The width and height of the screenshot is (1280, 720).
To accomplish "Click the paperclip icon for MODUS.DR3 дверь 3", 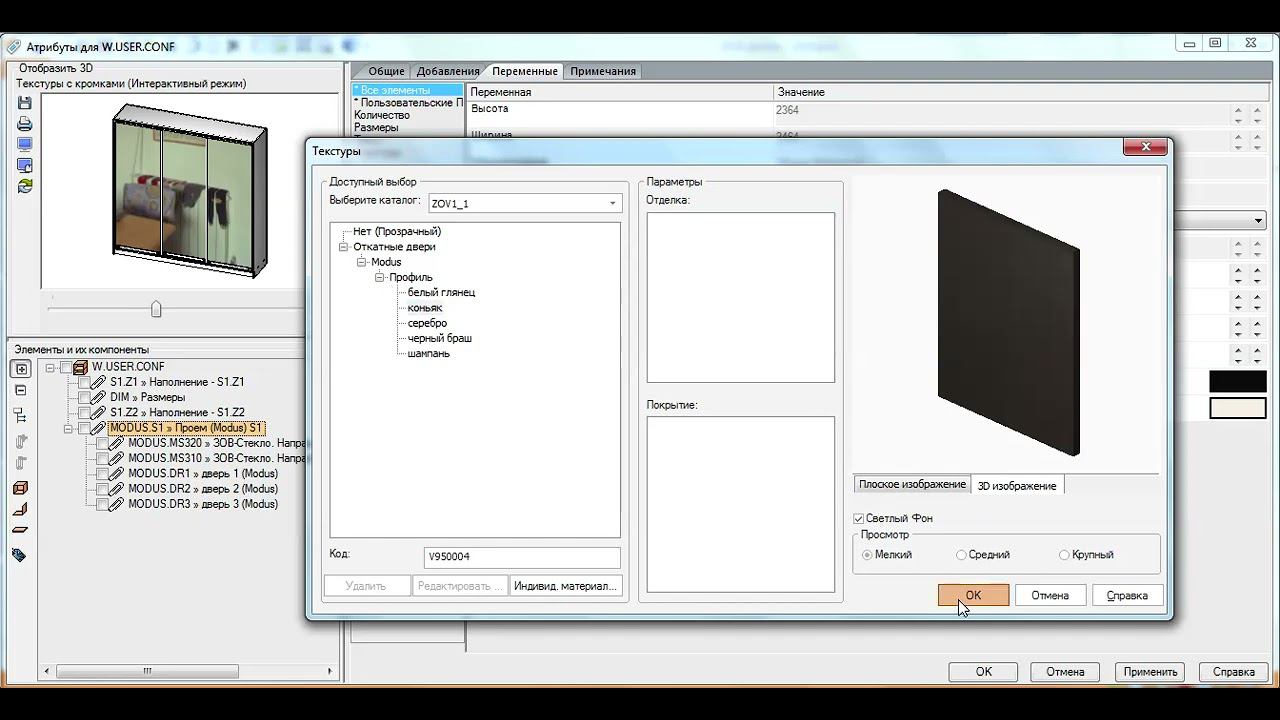I will coord(117,504).
